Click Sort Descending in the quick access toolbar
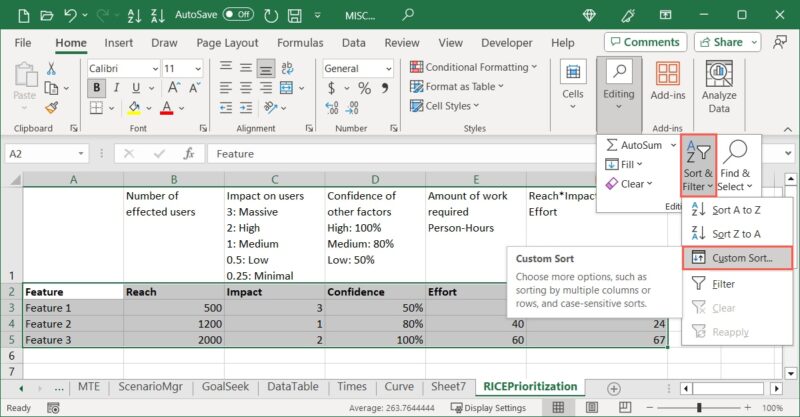 tap(158, 15)
